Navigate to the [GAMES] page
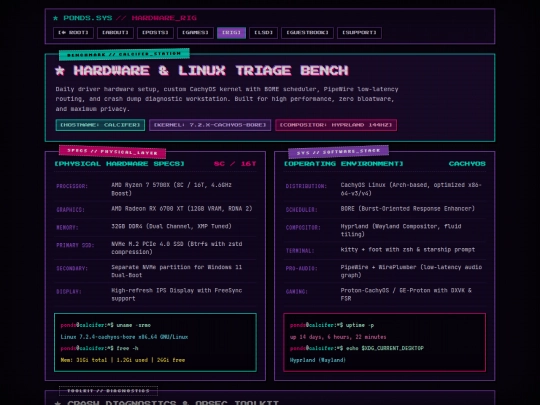Viewport: 540px width, 405px height. click(195, 33)
